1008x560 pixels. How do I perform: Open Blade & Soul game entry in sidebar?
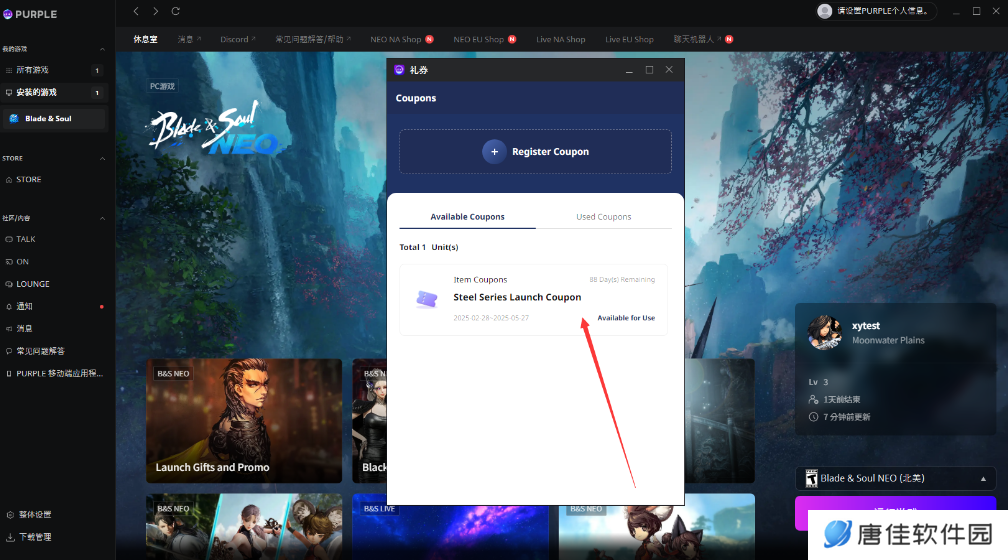click(53, 118)
